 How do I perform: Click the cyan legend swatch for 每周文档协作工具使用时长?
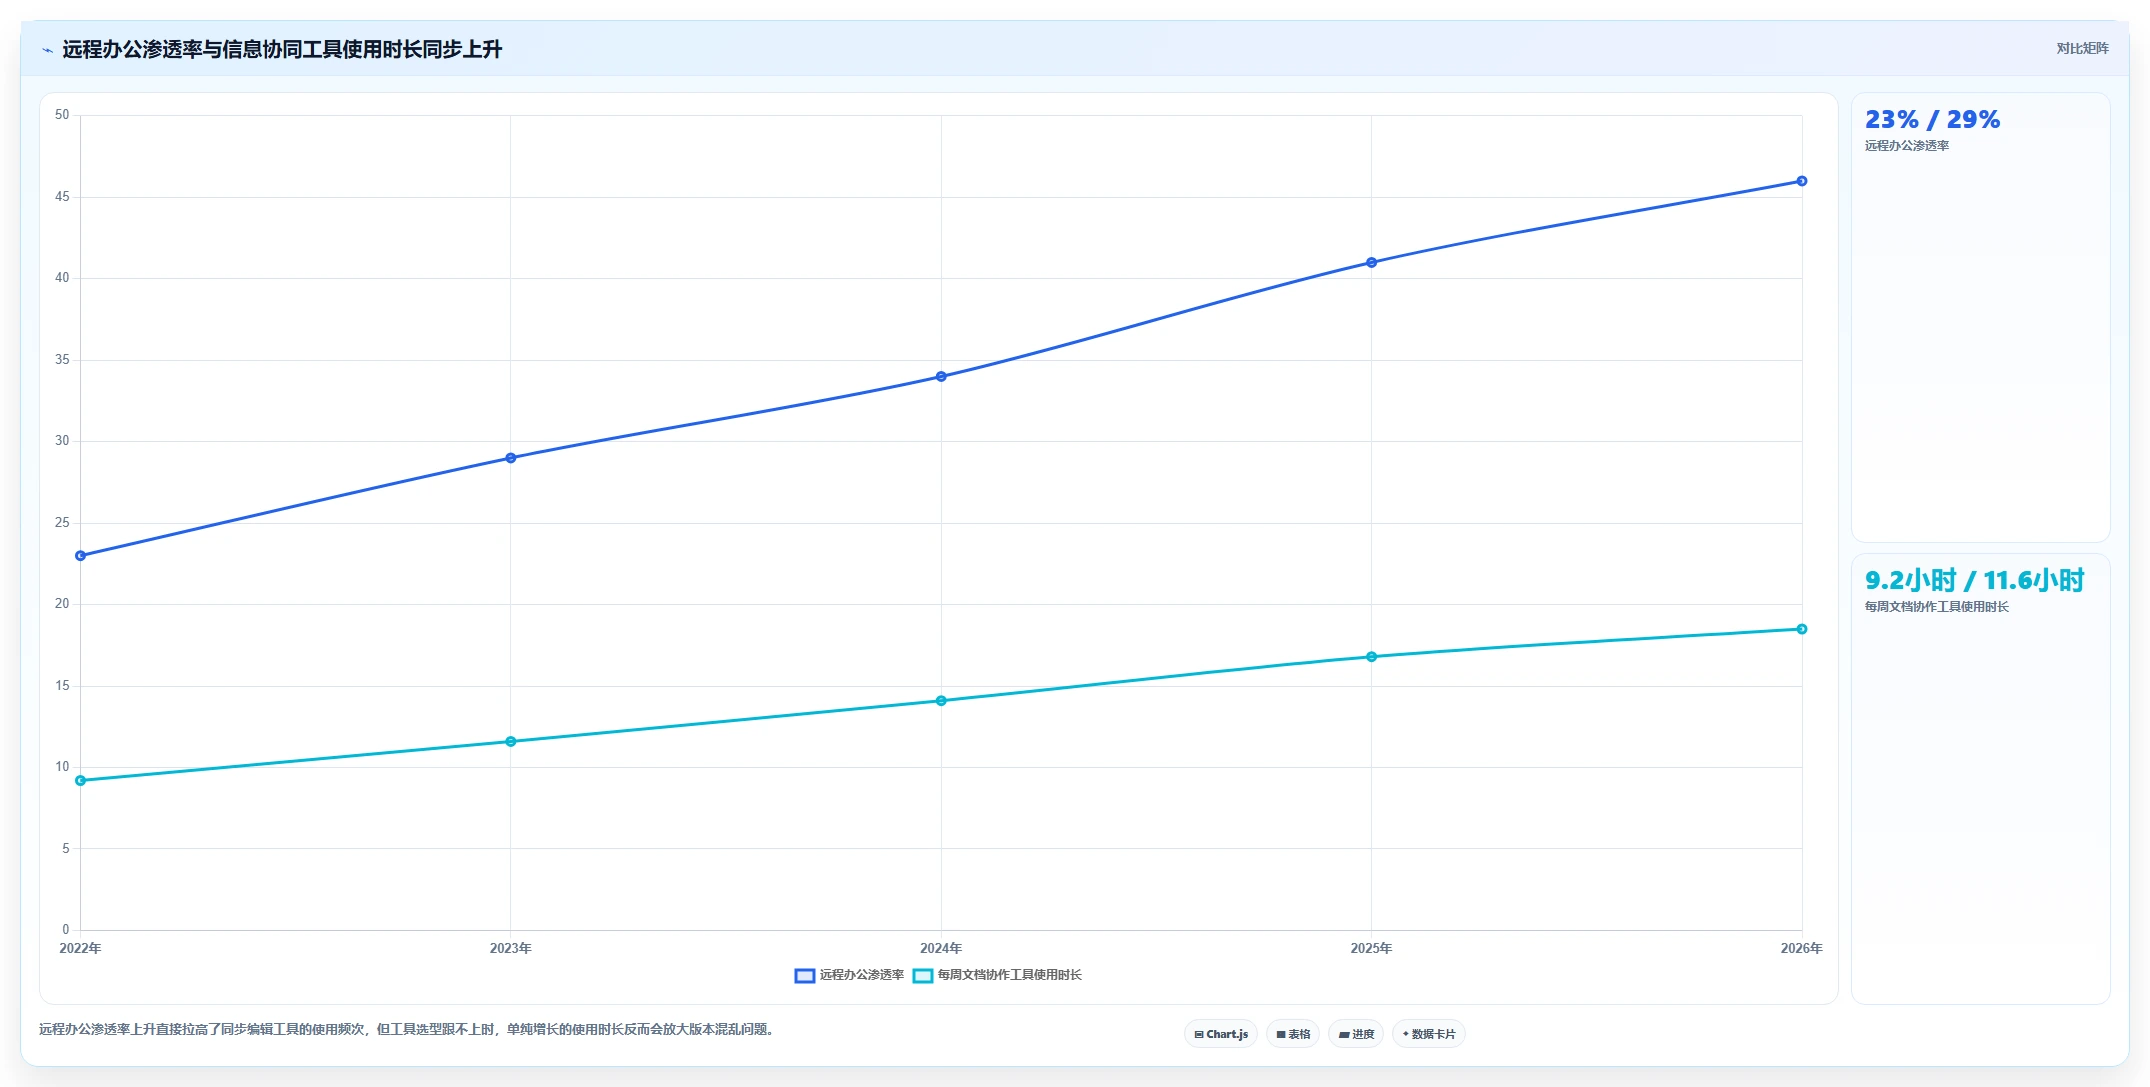click(x=923, y=976)
